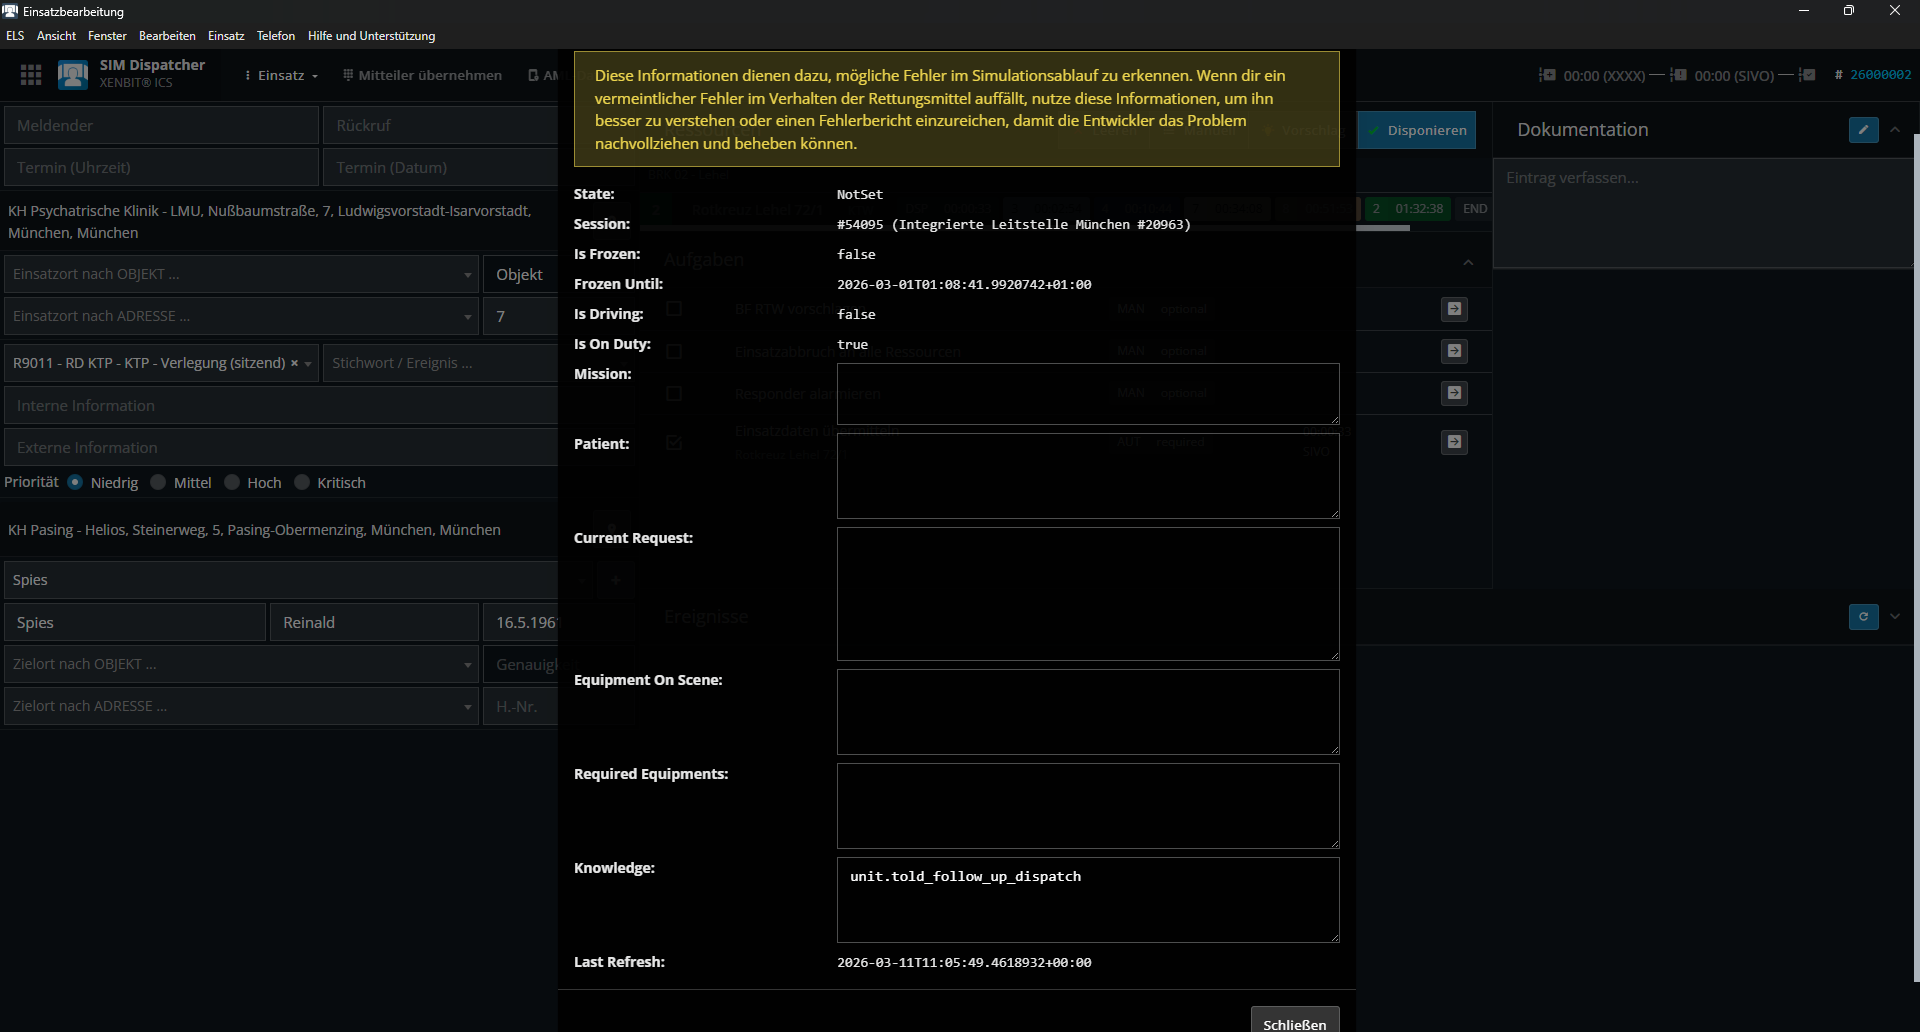Open the Hilfe und Unterstützung menu

click(x=371, y=36)
